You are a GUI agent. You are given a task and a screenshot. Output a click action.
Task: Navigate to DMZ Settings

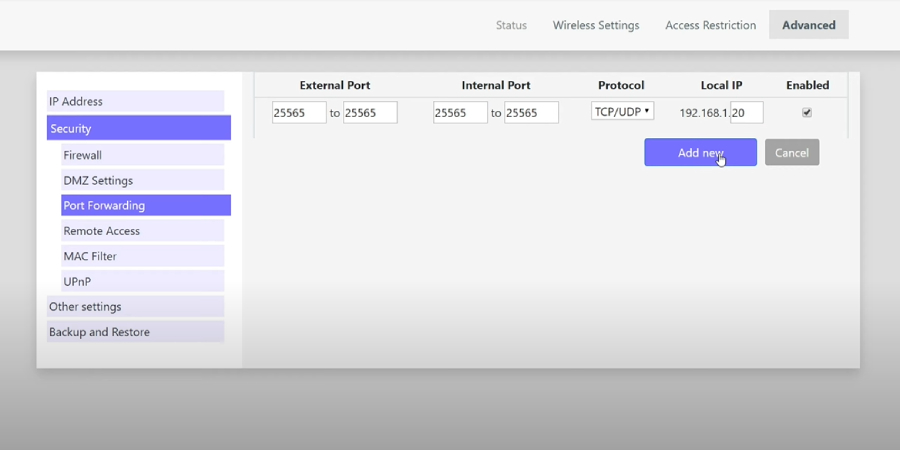coord(142,180)
